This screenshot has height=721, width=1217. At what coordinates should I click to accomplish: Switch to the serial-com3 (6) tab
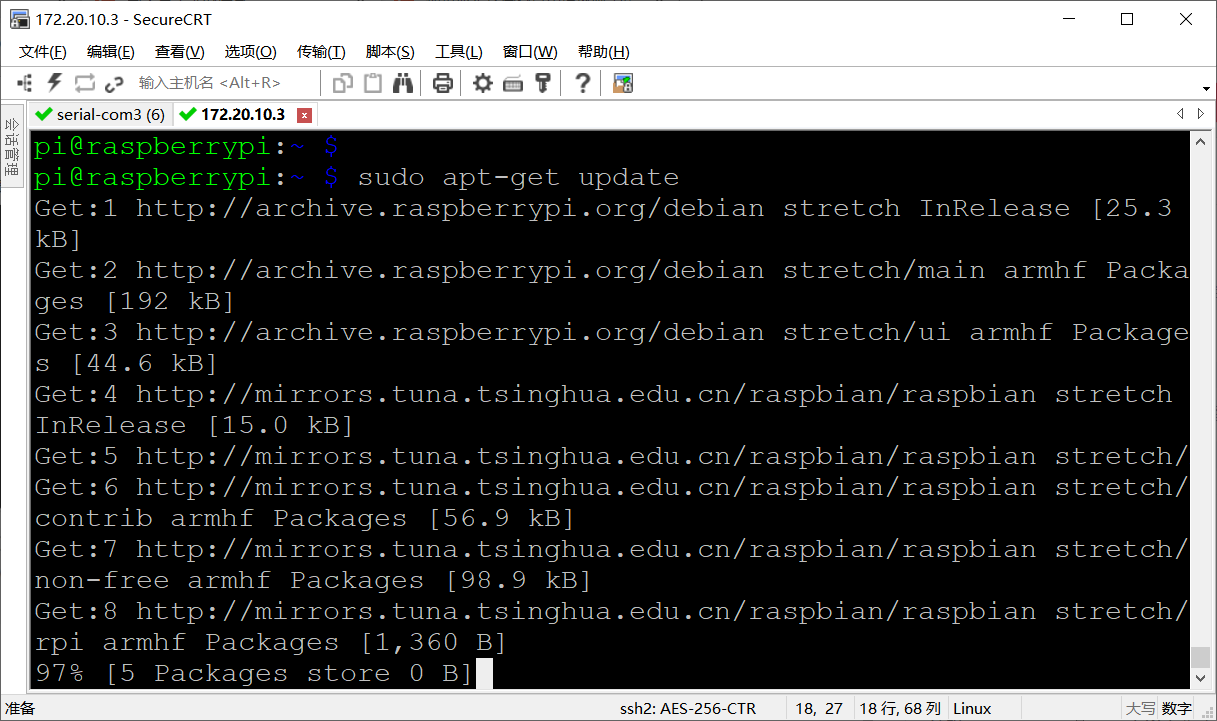(x=100, y=114)
